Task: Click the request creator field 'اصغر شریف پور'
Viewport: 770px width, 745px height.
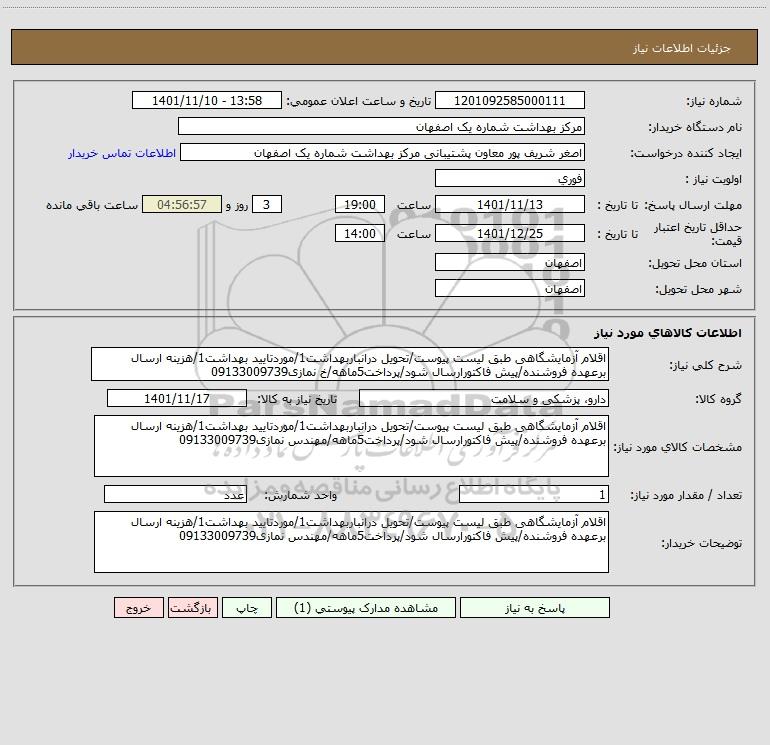Action: [x=383, y=152]
